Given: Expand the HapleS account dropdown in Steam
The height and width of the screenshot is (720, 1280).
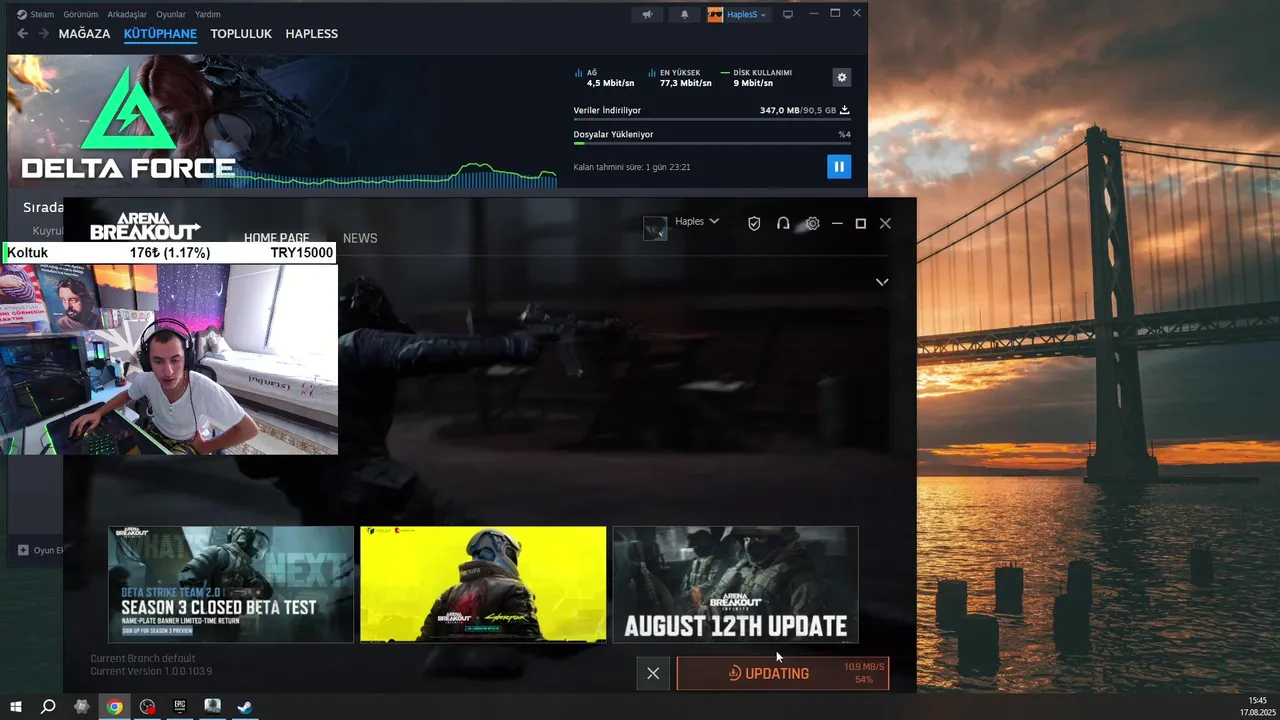Looking at the screenshot, I should pyautogui.click(x=738, y=14).
